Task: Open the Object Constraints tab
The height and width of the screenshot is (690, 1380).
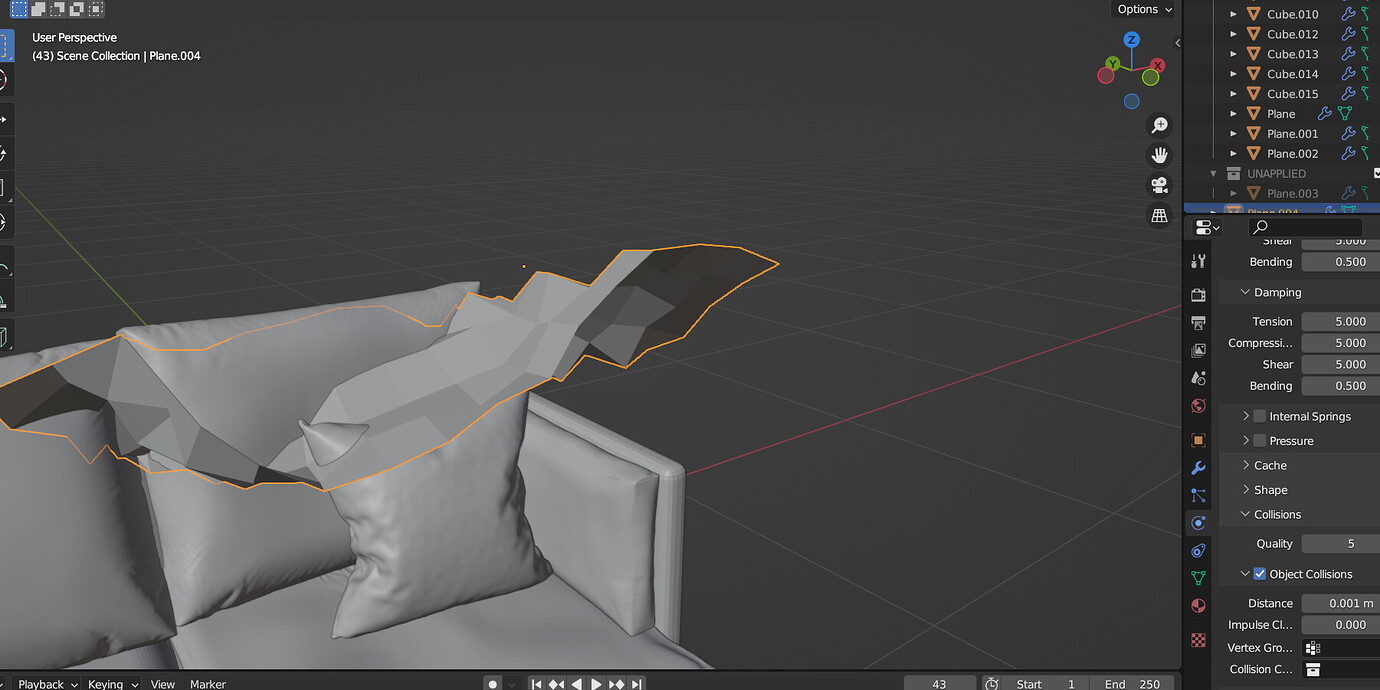Action: click(x=1198, y=550)
